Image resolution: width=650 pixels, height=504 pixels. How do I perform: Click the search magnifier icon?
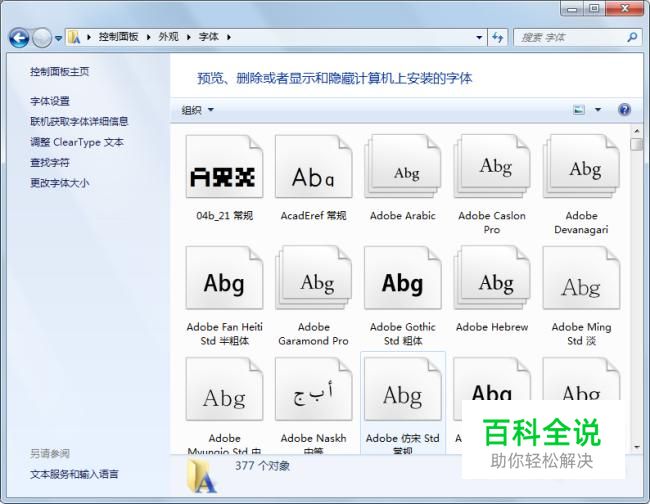click(x=632, y=38)
